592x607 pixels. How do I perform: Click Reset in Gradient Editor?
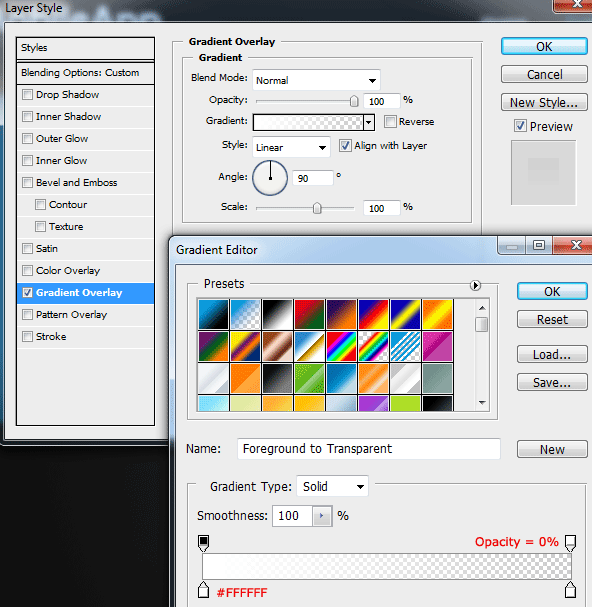552,319
